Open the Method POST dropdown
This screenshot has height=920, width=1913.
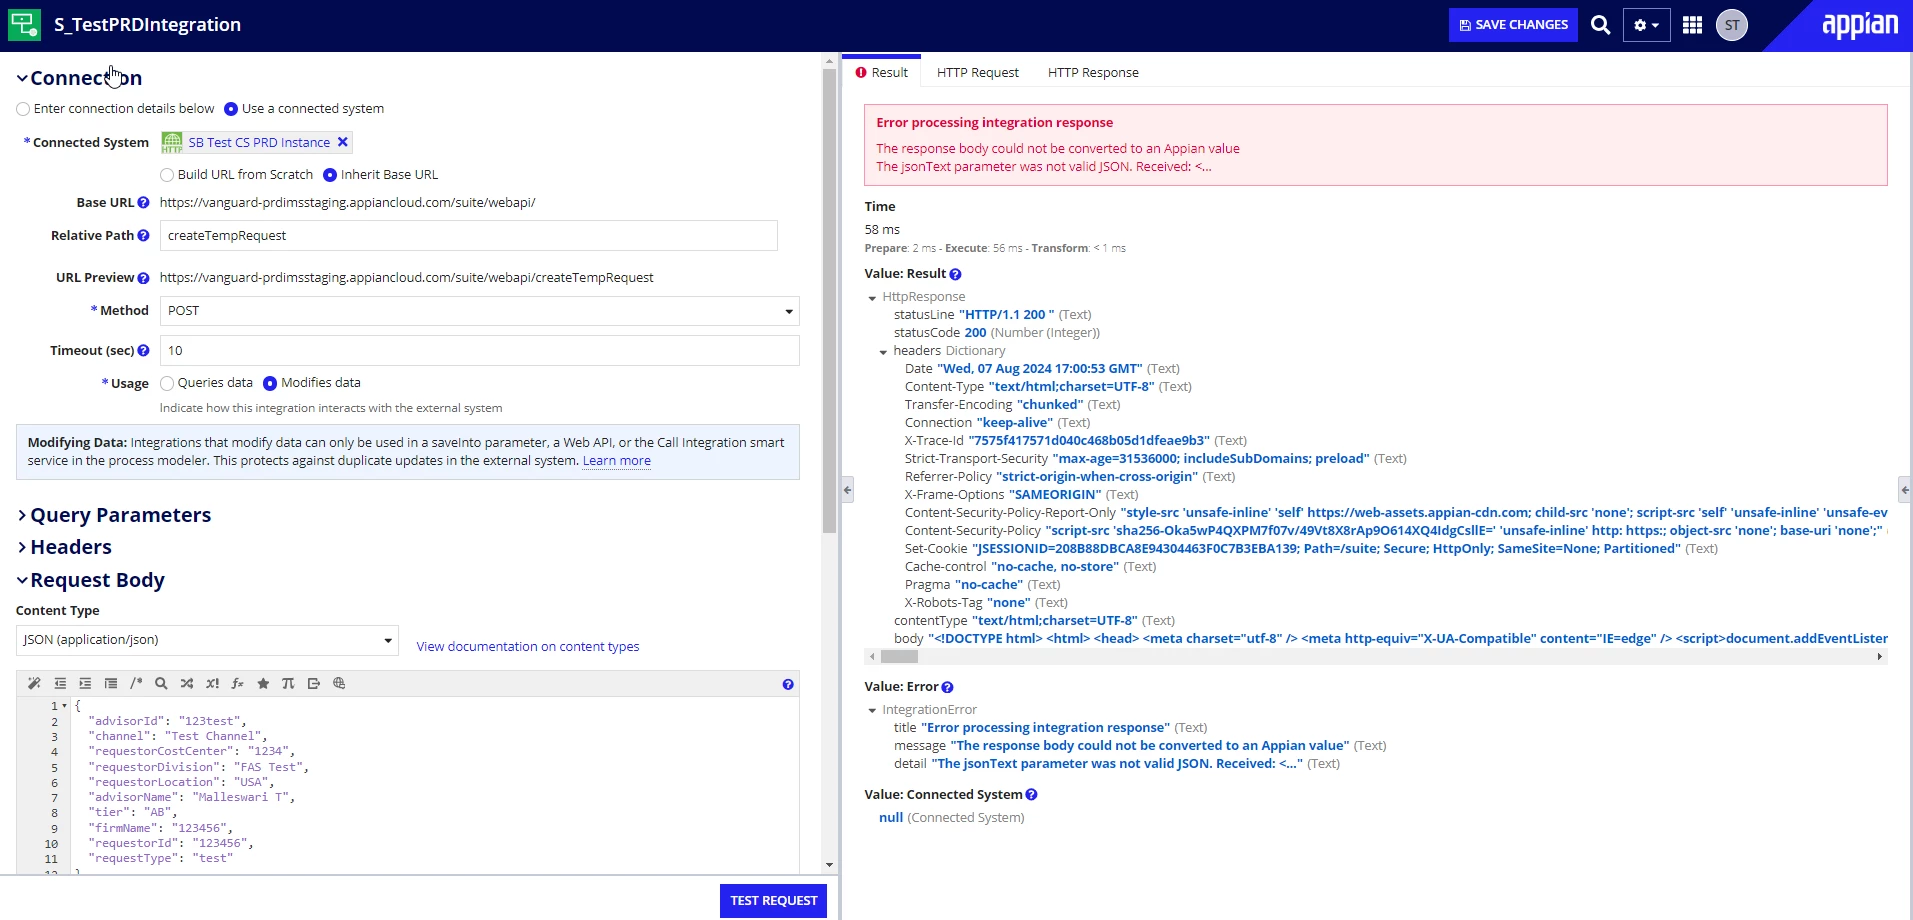[479, 311]
